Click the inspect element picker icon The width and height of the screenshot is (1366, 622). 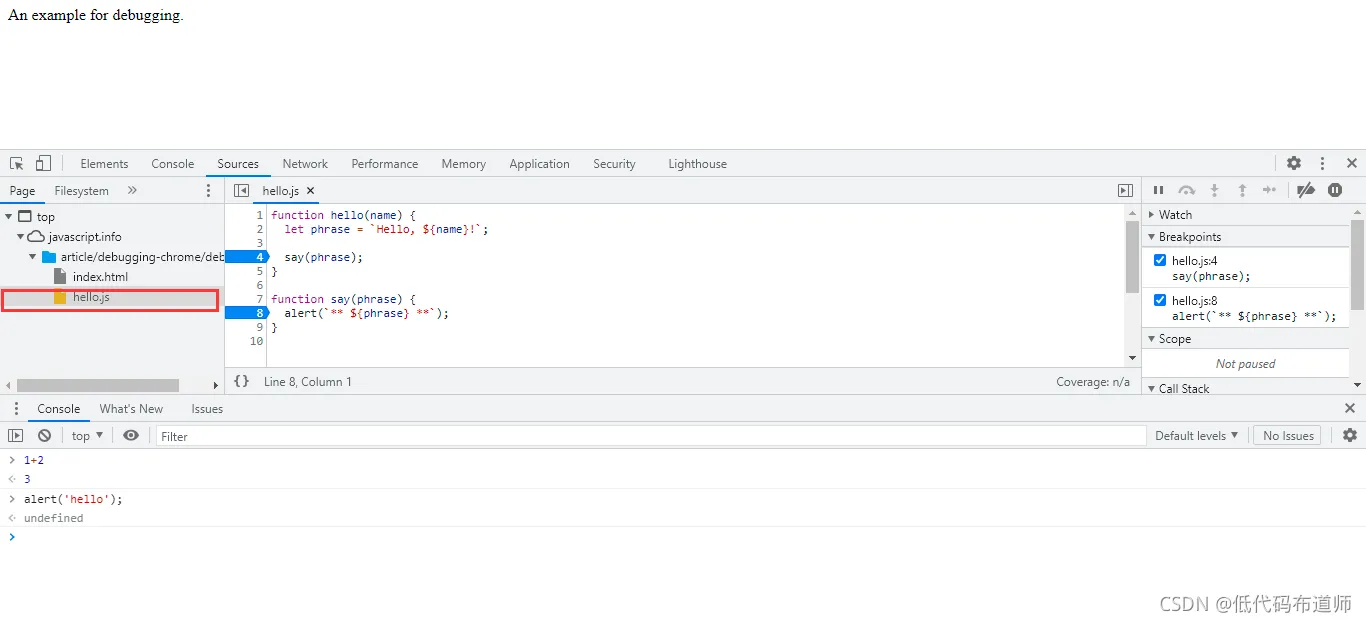coord(17,164)
